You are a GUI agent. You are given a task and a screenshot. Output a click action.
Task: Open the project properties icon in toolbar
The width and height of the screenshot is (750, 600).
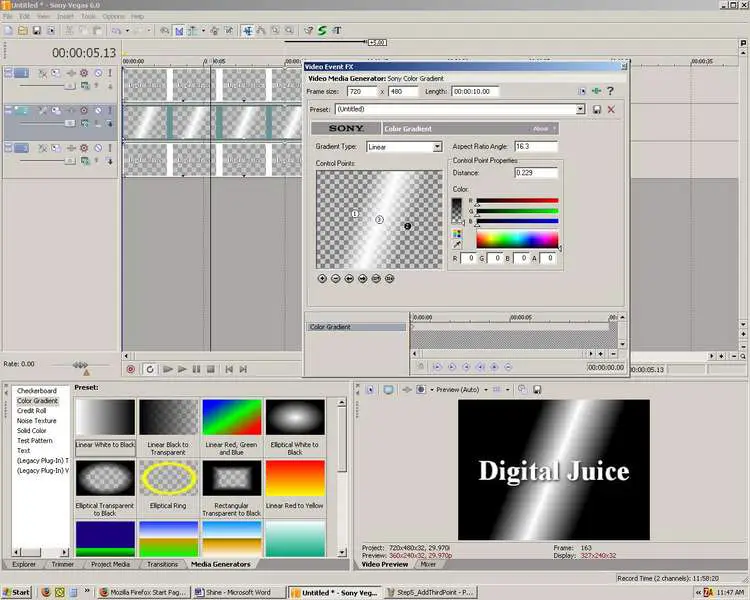51,31
